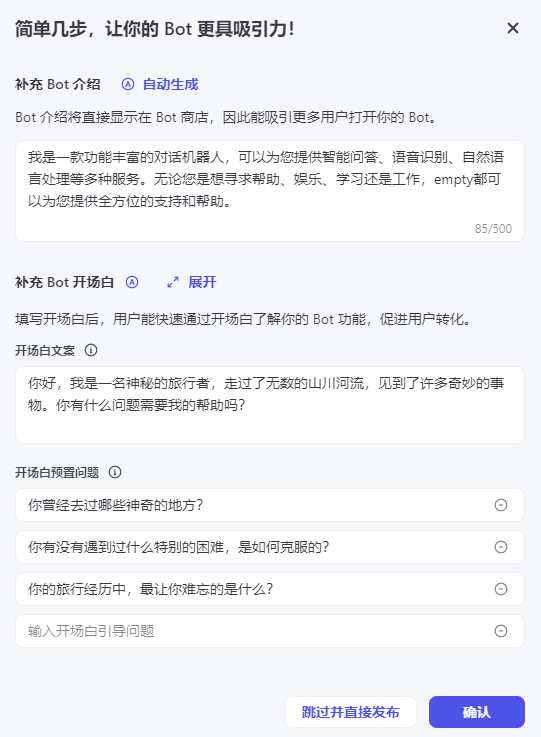Click the info icon next to 开场白预置问题
The image size is (541, 737).
point(115,472)
